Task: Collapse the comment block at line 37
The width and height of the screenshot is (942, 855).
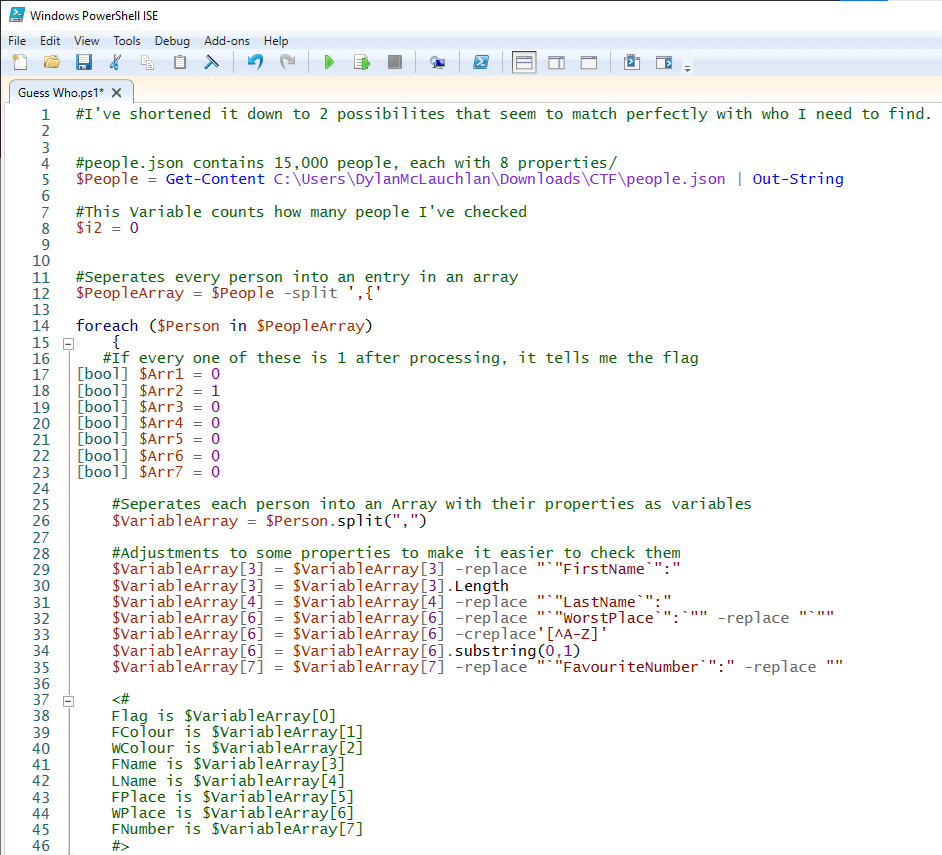Action: pos(68,701)
